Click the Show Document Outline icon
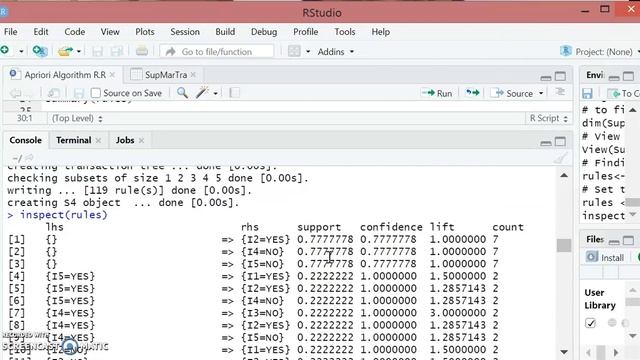Image resolution: width=640 pixels, height=360 pixels. pyautogui.click(x=560, y=92)
